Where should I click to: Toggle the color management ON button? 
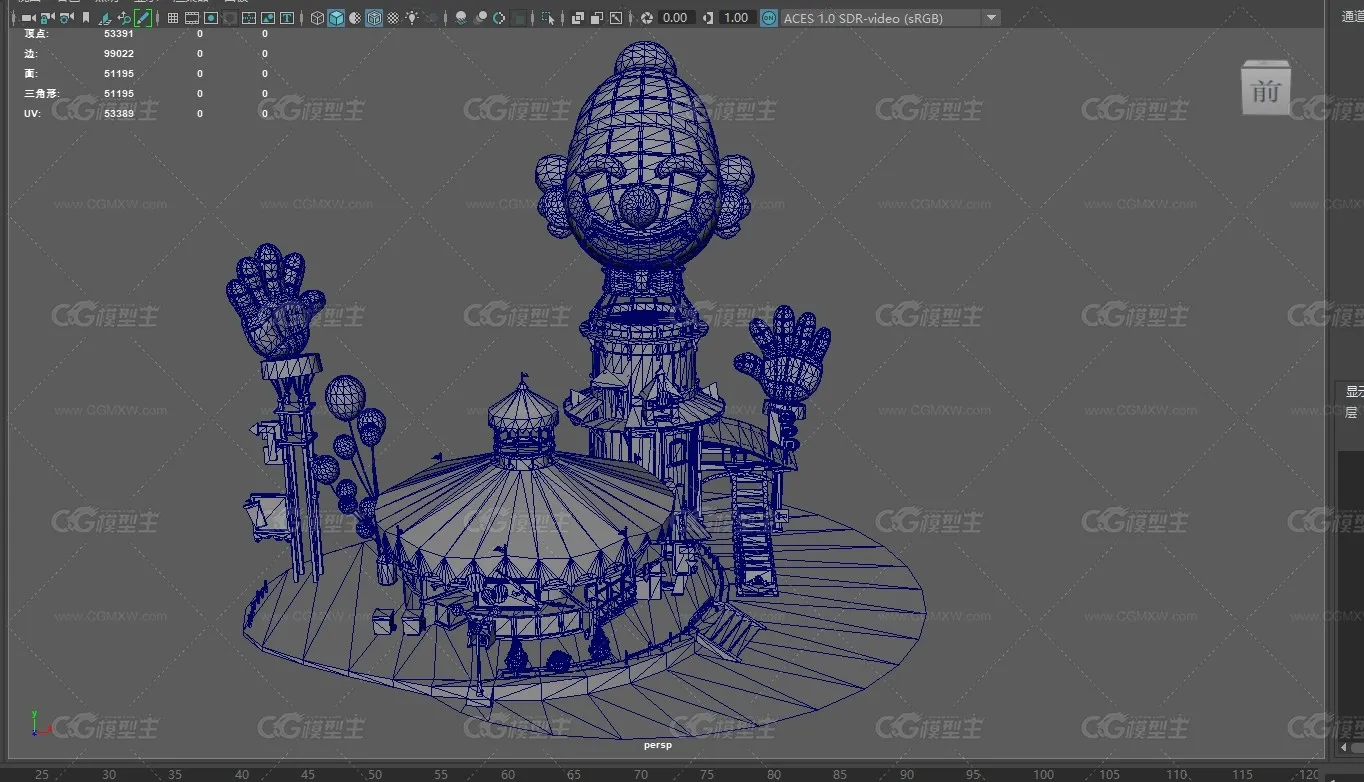point(768,18)
